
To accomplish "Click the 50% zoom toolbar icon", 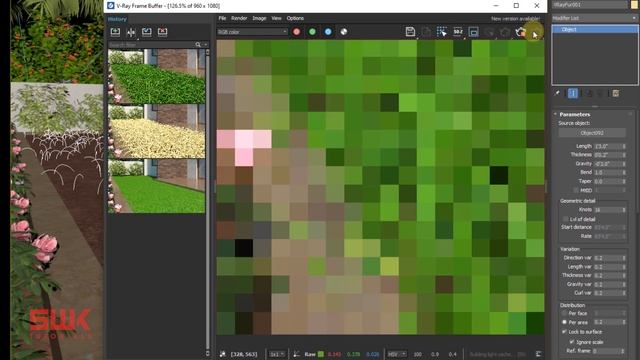I will (458, 32).
